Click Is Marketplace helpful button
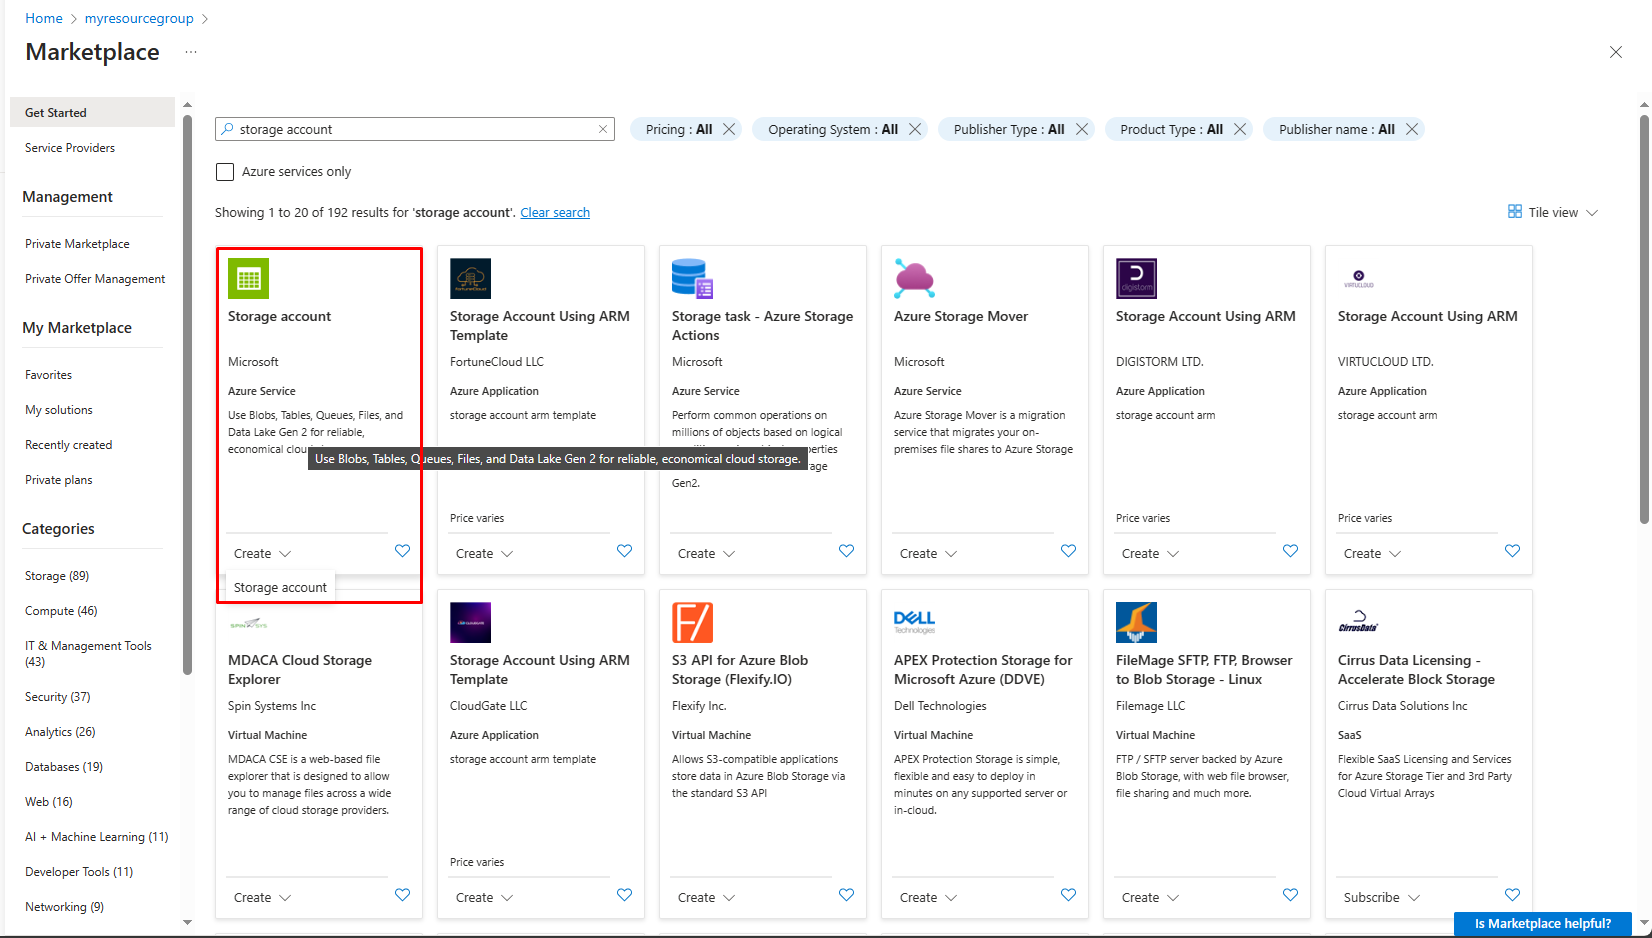 pyautogui.click(x=1541, y=924)
